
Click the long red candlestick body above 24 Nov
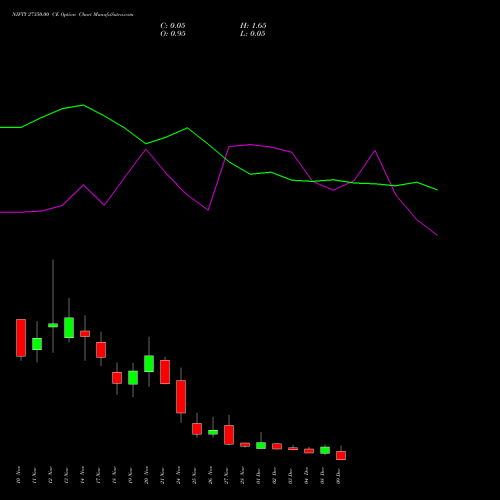click(x=181, y=397)
